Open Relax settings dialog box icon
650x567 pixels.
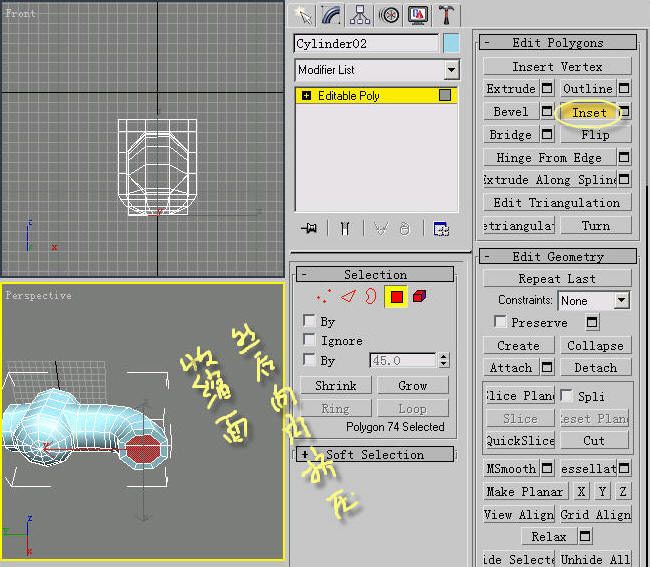[585, 536]
